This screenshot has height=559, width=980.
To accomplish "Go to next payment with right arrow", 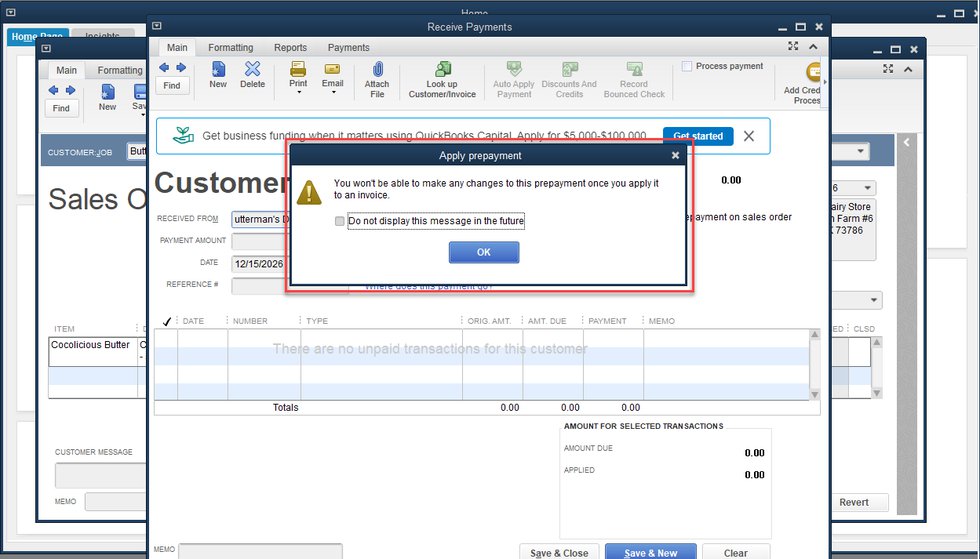I will point(180,68).
